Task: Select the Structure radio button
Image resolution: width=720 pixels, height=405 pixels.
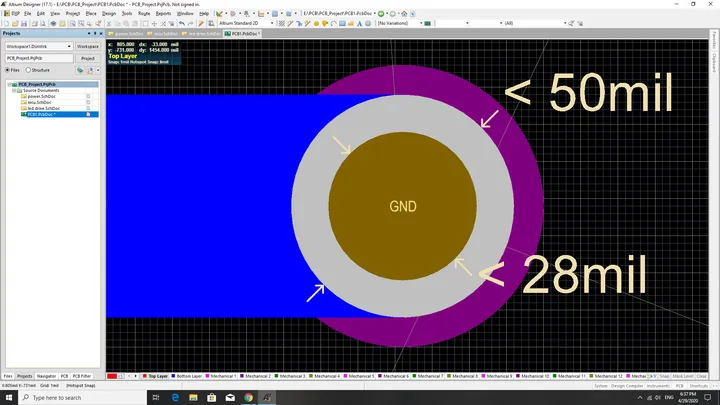Action: [x=28, y=70]
